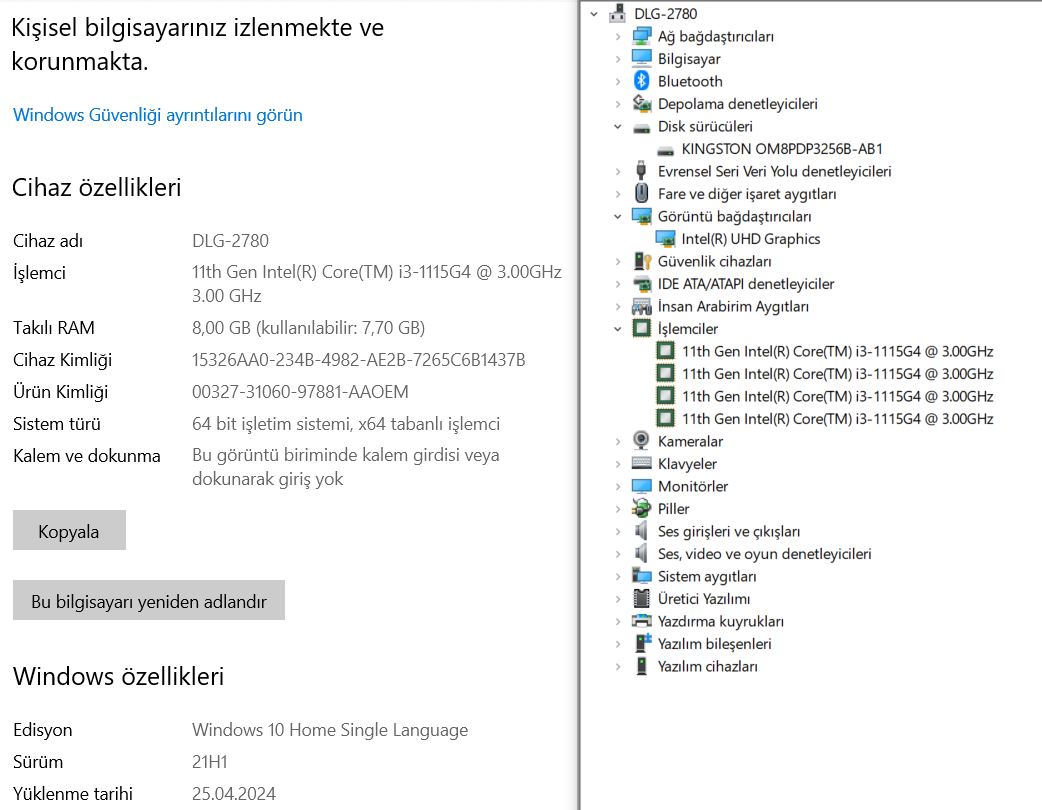This screenshot has height=810, width=1042.
Task: Click the Windows özellikleri heading
Action: (x=118, y=676)
